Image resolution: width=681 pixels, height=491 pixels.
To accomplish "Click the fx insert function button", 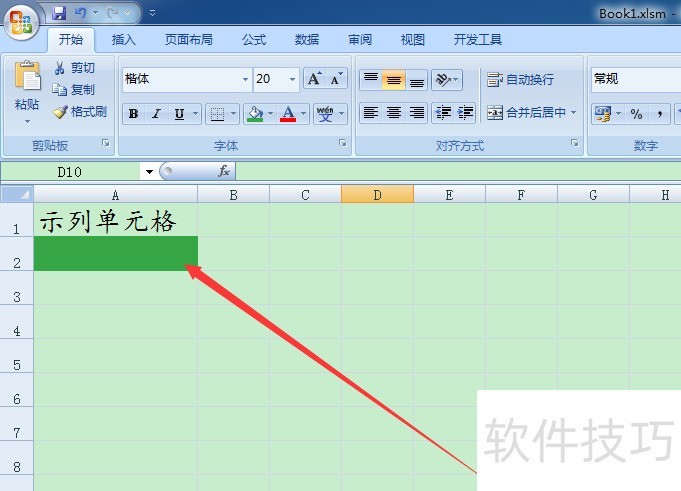I will 223,171.
